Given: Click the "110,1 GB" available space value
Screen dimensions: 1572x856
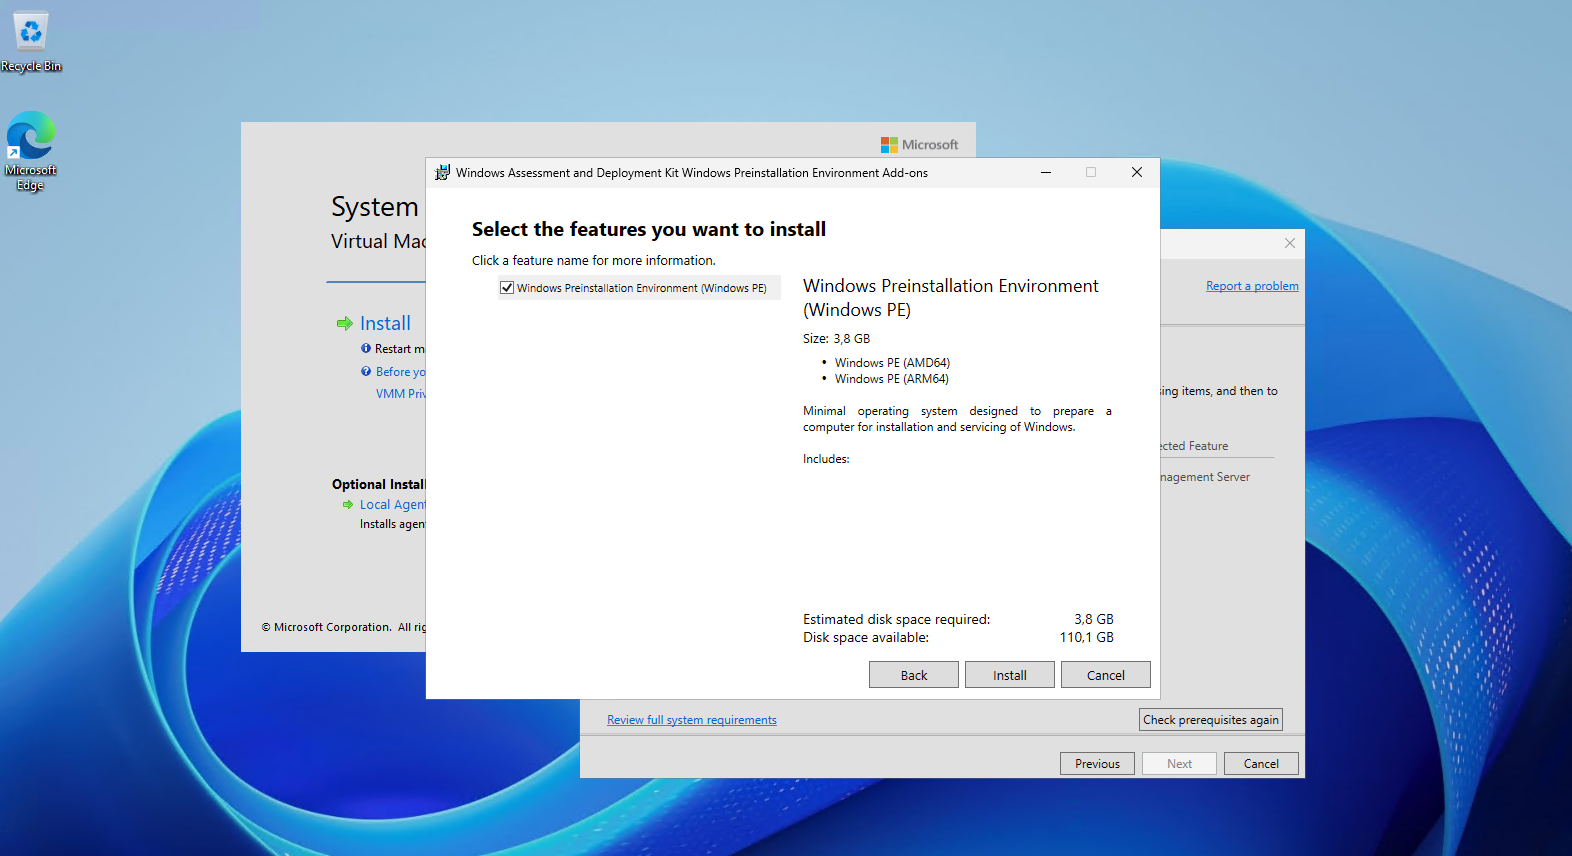Looking at the screenshot, I should (x=1087, y=638).
